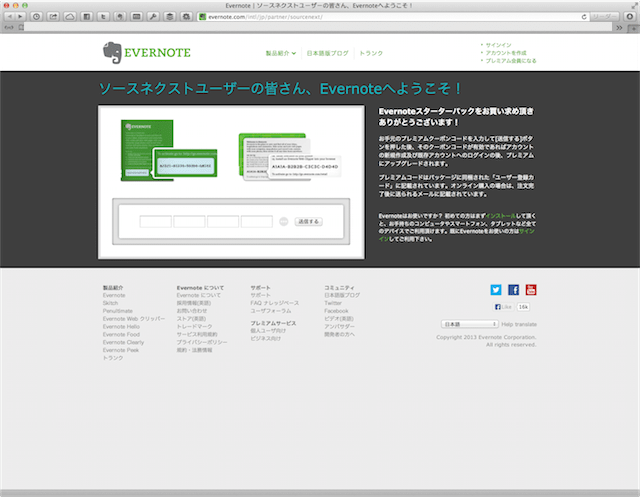640x497 pixels.
Task: Click the 個人ユーザ向け footer link
Action: (268, 331)
